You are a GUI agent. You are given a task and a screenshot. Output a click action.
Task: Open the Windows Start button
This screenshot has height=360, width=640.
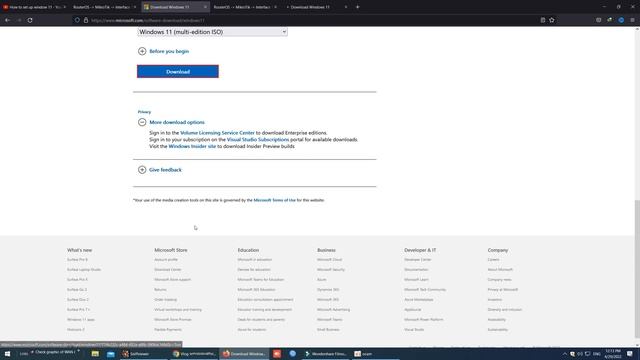[7, 354]
